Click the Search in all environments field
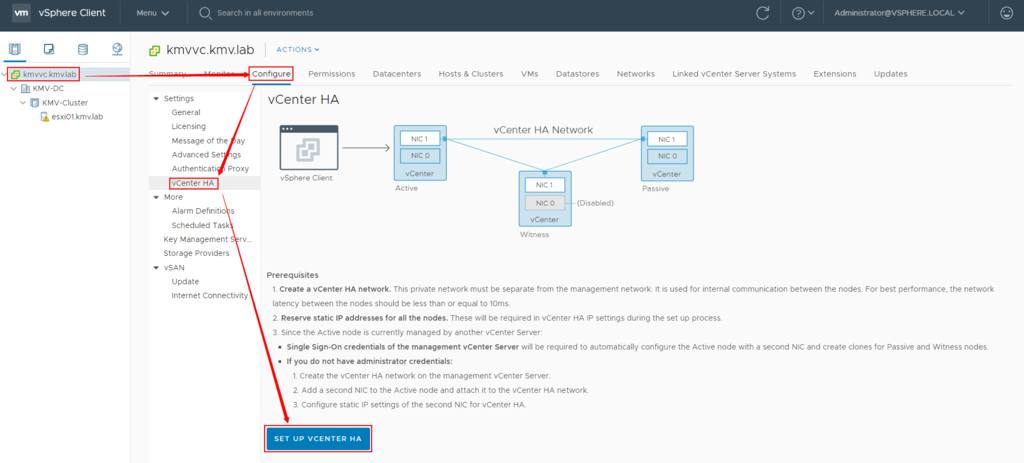 pyautogui.click(x=265, y=12)
